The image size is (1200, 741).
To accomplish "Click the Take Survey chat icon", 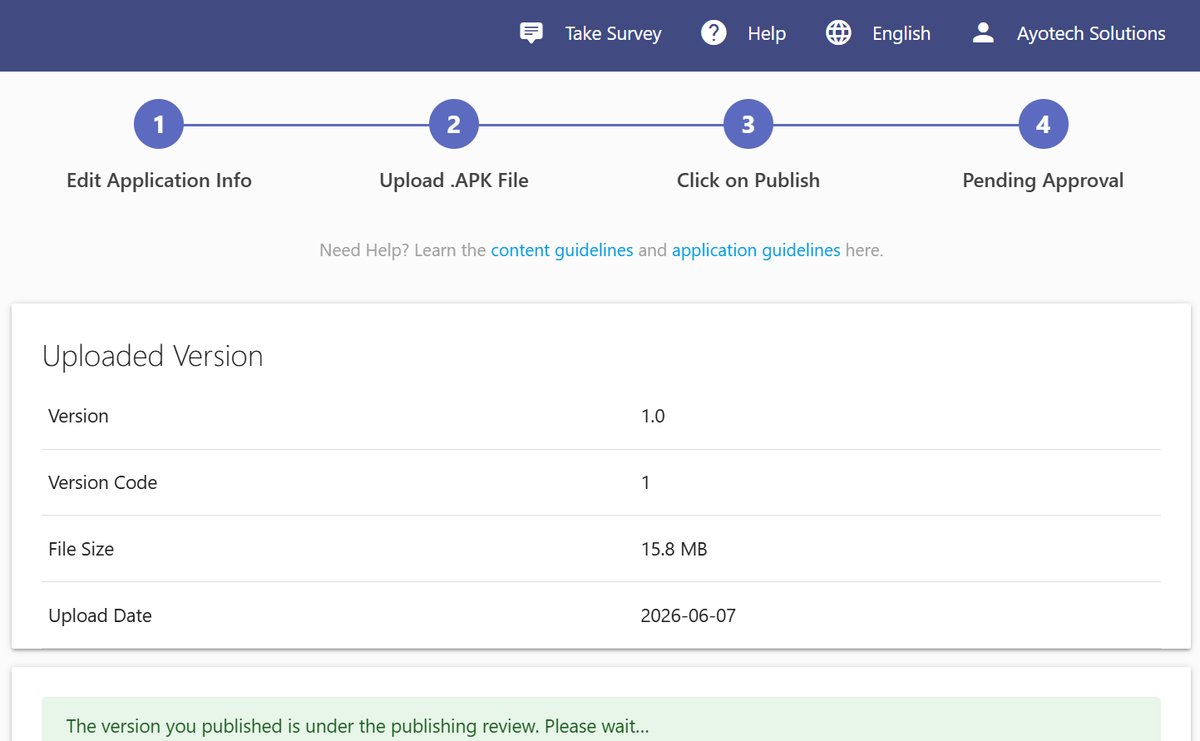I will click(x=532, y=33).
